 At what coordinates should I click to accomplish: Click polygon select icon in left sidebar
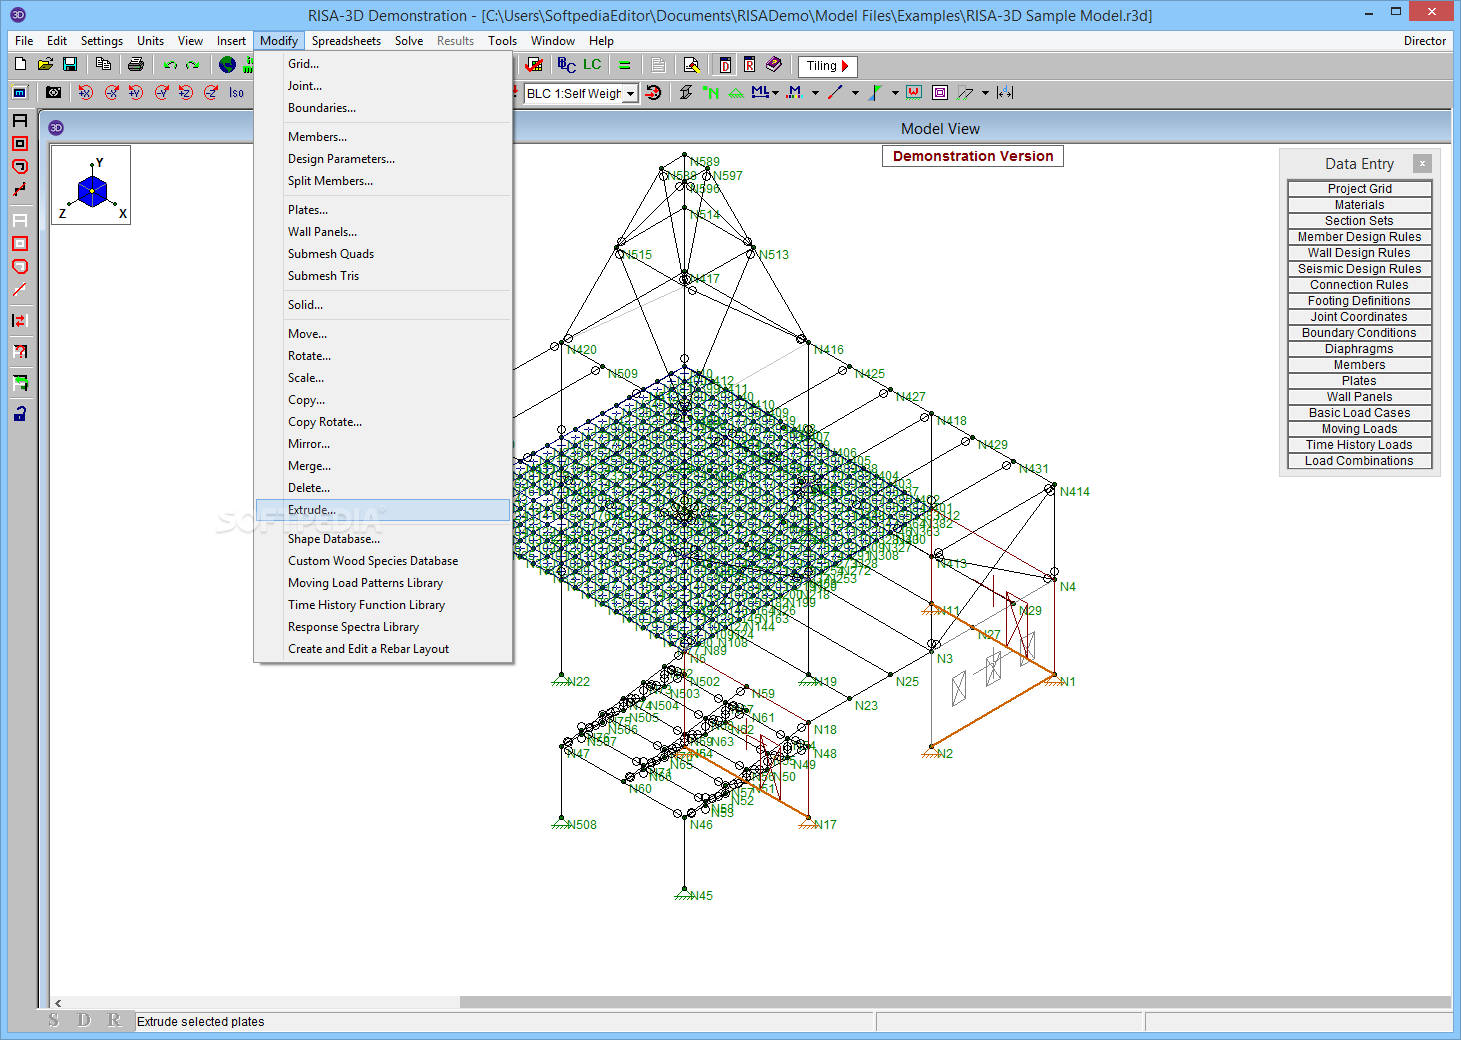click(20, 167)
